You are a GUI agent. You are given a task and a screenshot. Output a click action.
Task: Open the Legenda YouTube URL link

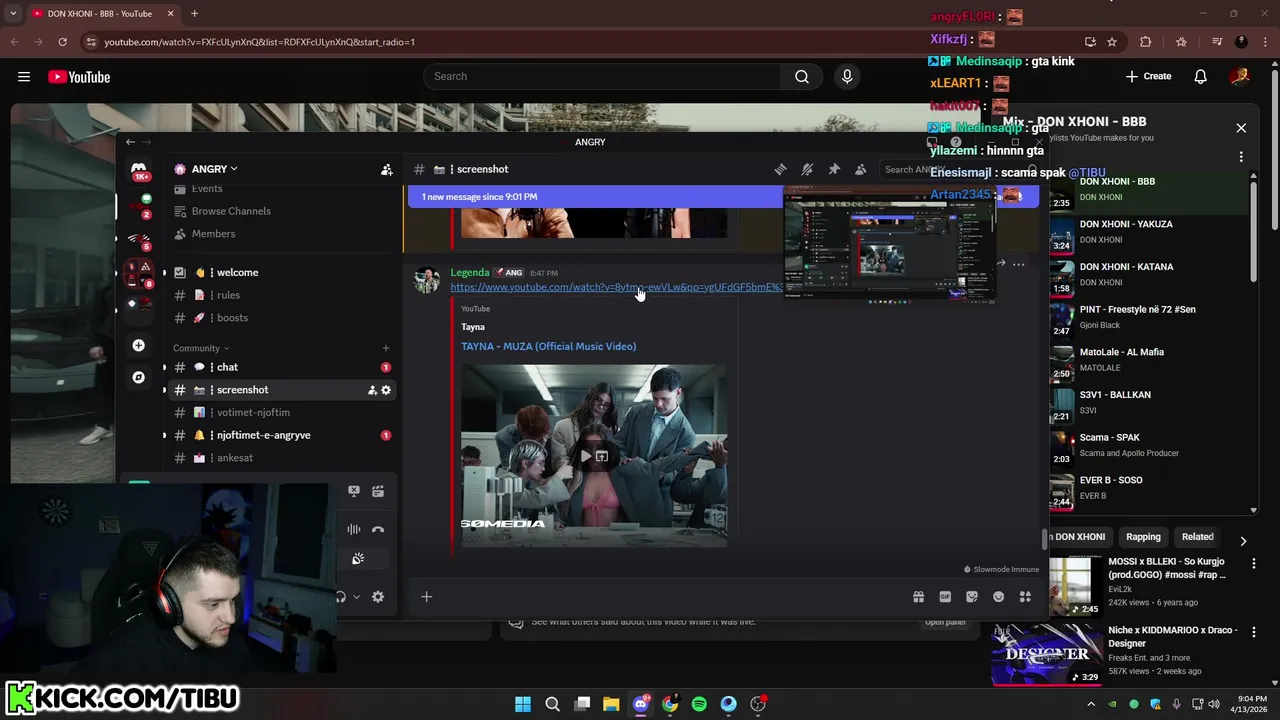[616, 288]
